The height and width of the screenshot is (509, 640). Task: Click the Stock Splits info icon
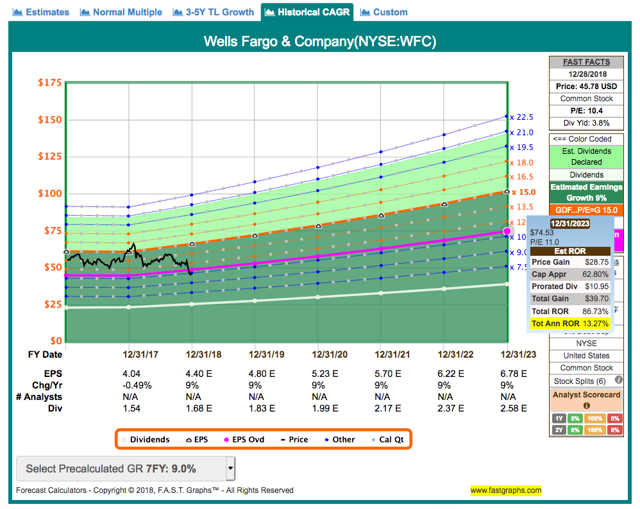619,380
